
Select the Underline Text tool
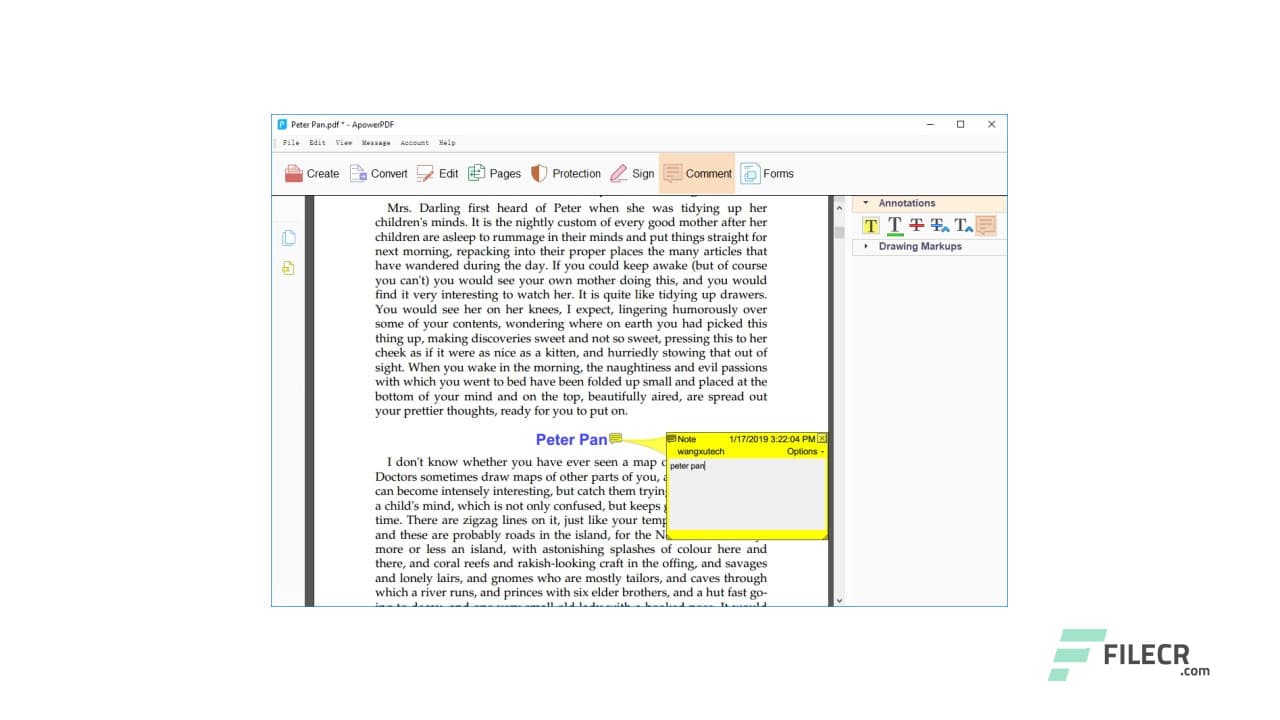[894, 225]
